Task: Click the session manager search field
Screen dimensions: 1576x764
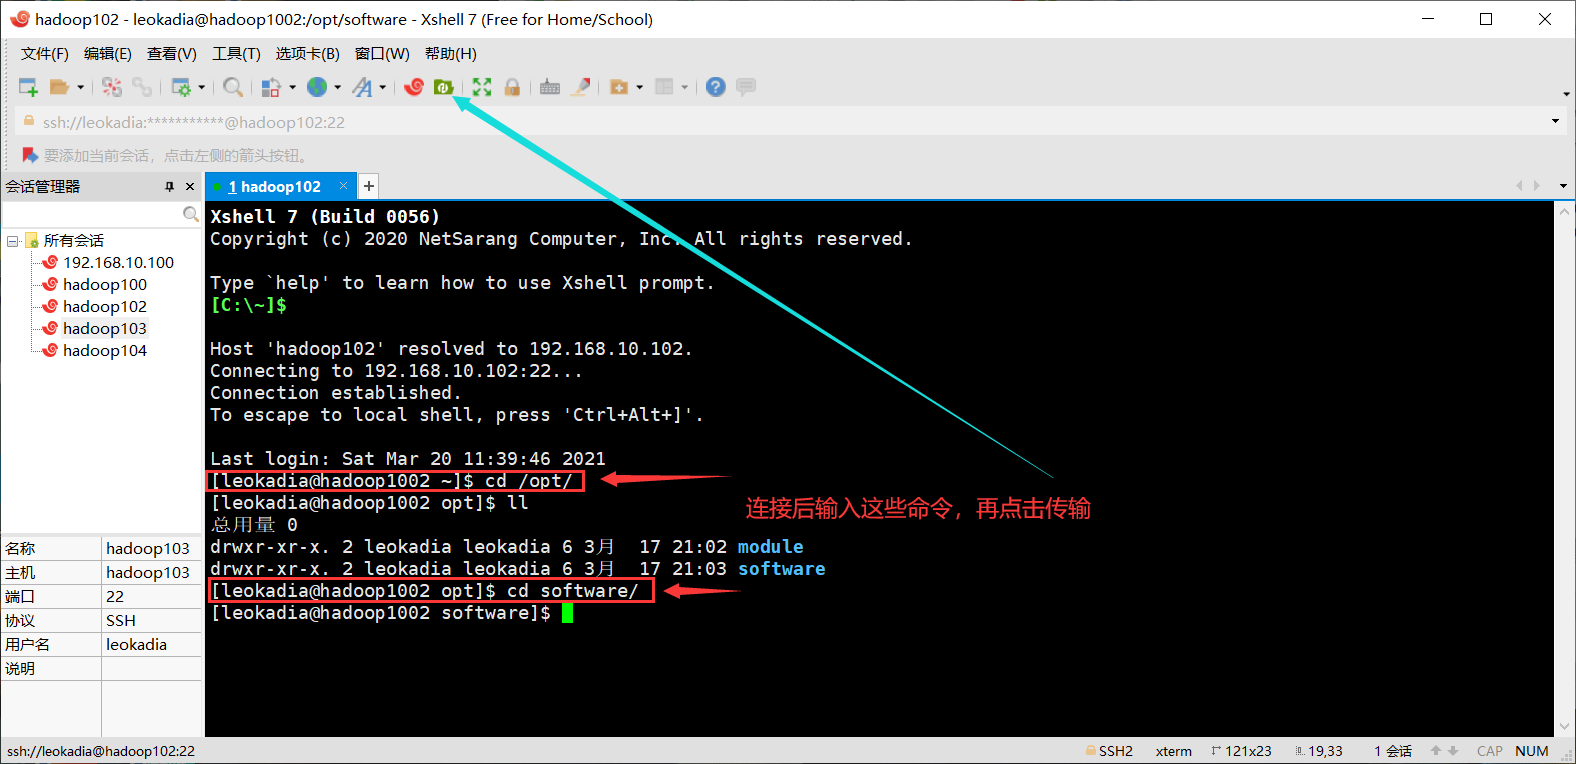Action: point(92,215)
